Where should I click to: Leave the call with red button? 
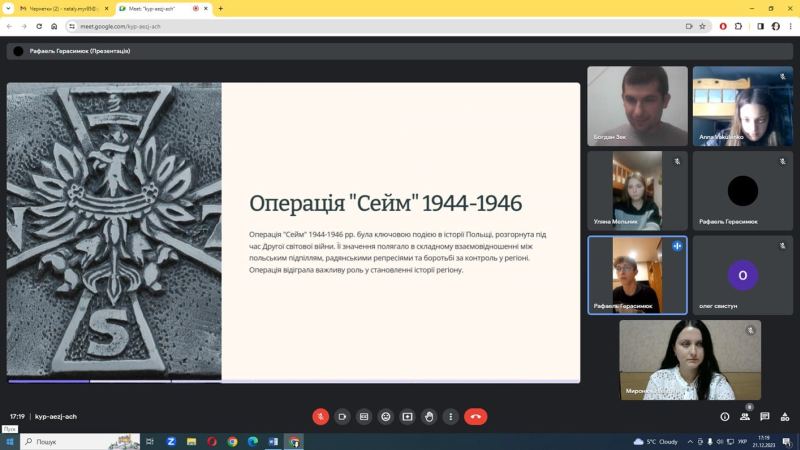[x=476, y=416]
